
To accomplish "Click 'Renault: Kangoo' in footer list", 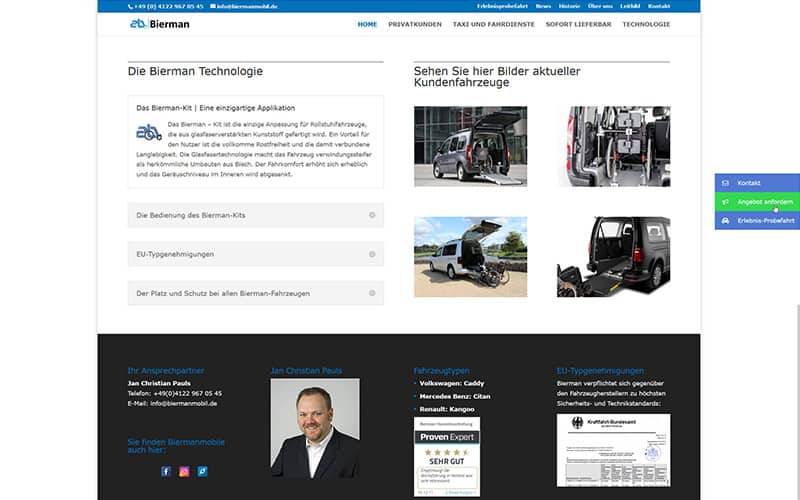I will (x=447, y=409).
